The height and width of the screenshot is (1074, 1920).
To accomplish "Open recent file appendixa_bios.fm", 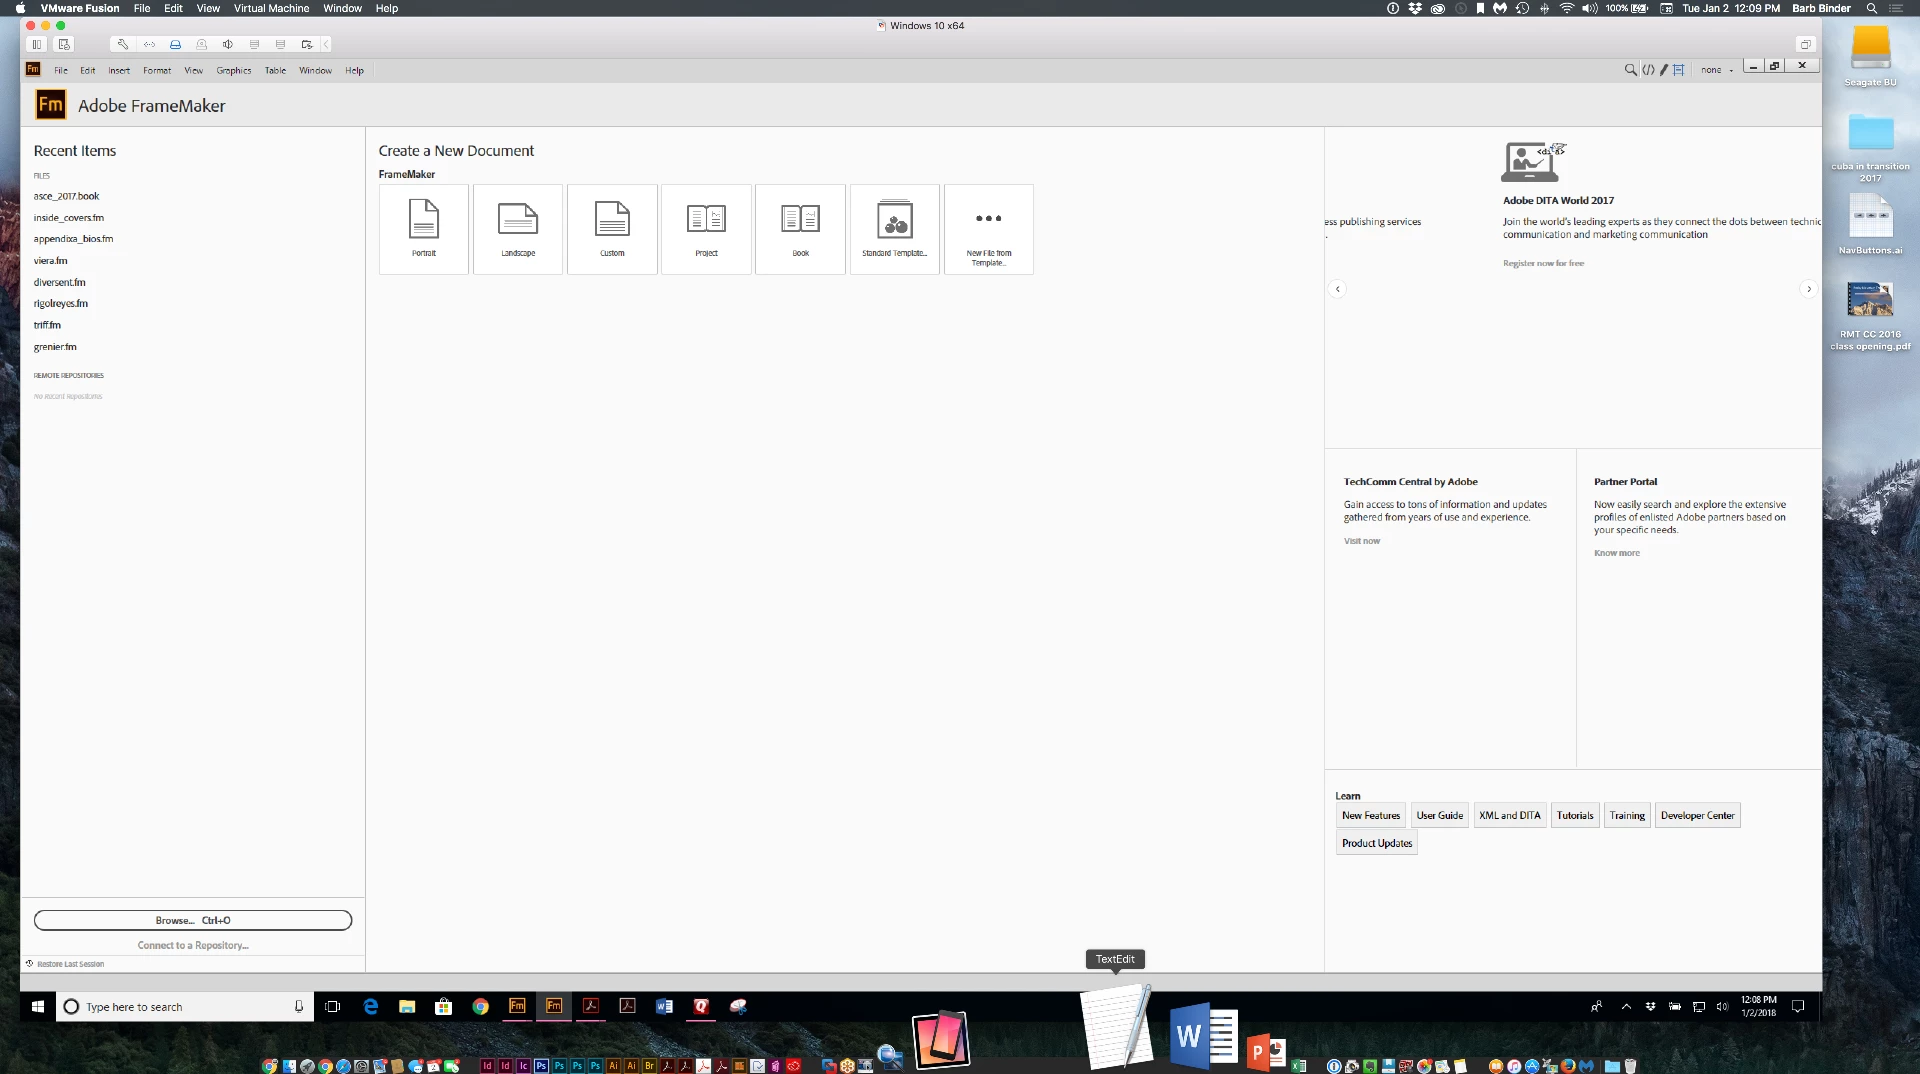I will [x=73, y=239].
